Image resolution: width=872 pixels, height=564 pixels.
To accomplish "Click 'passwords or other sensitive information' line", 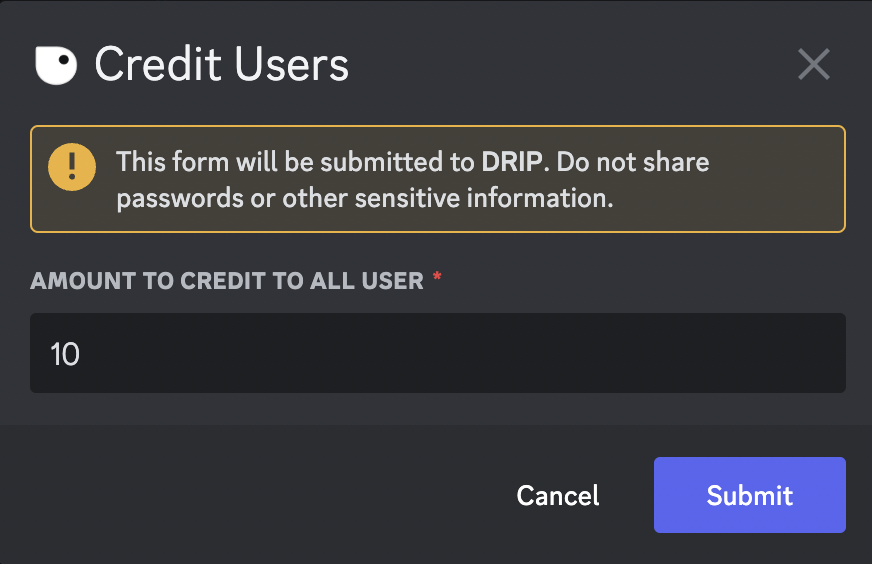I will pyautogui.click(x=365, y=198).
